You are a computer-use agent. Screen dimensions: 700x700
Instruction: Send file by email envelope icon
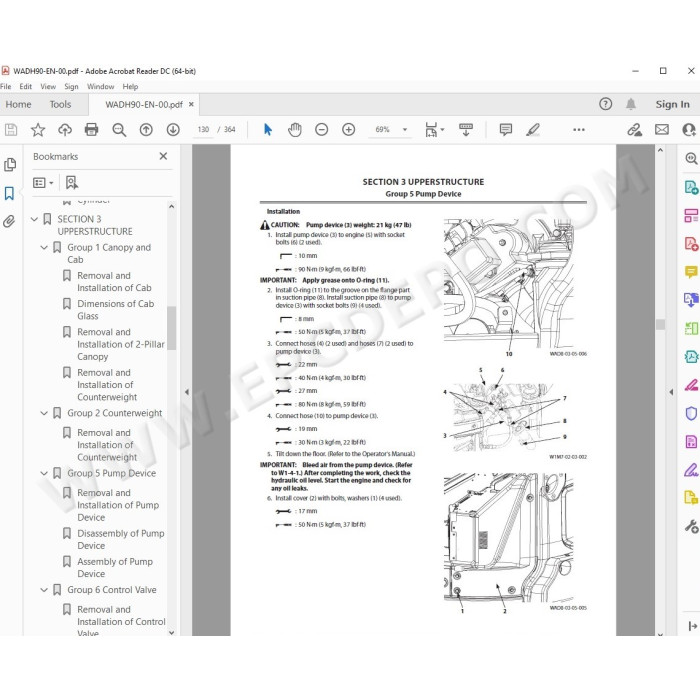point(662,130)
